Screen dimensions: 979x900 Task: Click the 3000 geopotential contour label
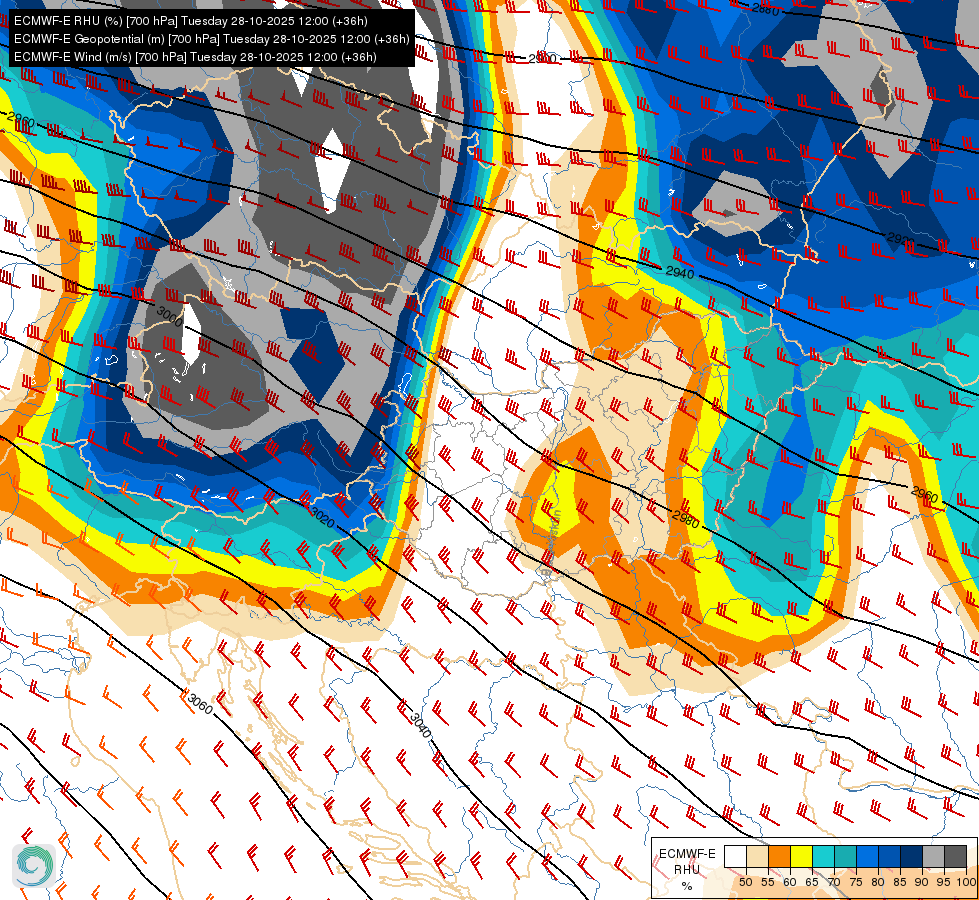(x=169, y=316)
